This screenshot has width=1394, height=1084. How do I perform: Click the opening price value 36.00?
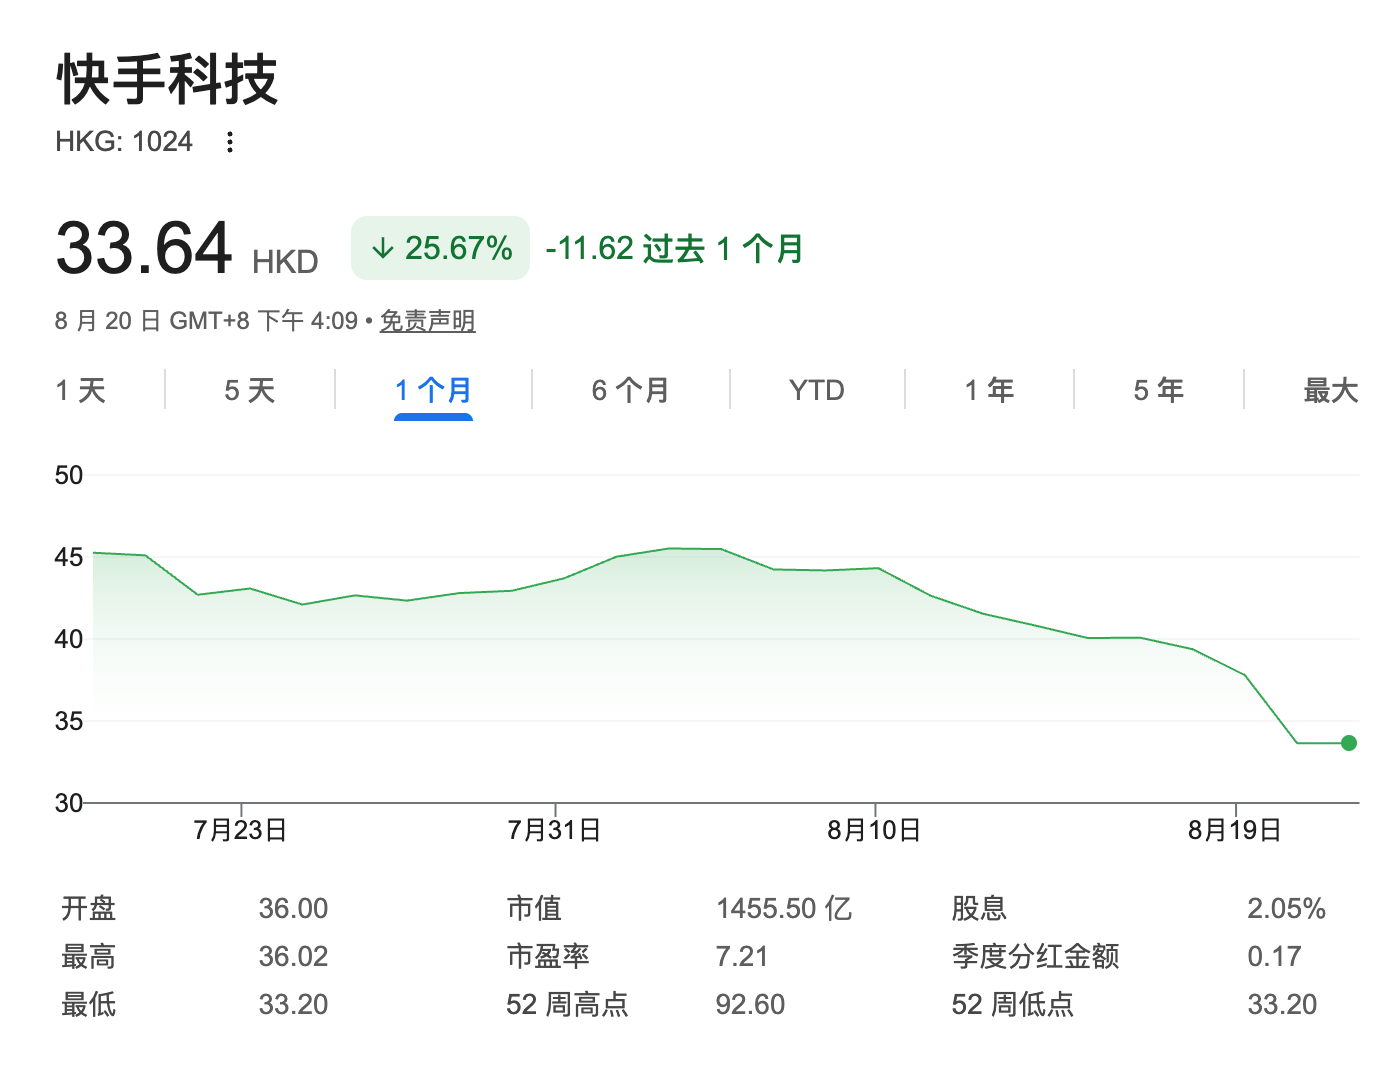point(293,908)
